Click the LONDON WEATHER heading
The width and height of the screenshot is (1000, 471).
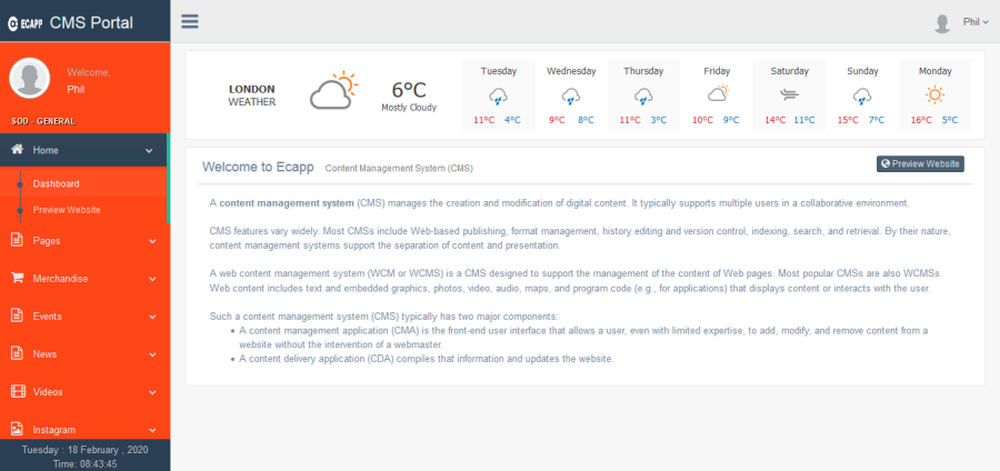(x=252, y=95)
